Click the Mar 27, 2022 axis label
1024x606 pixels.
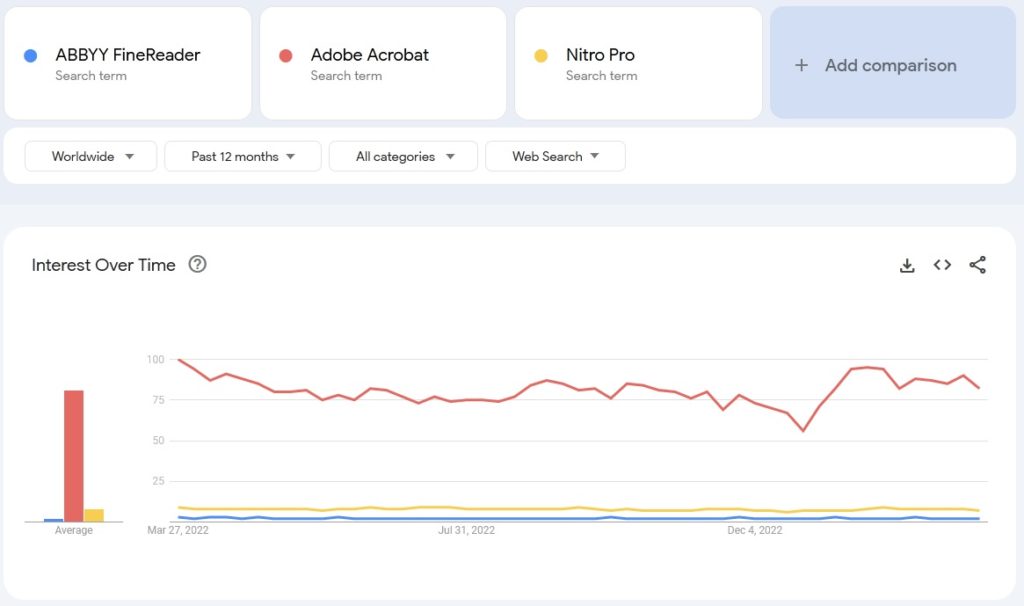(x=178, y=530)
